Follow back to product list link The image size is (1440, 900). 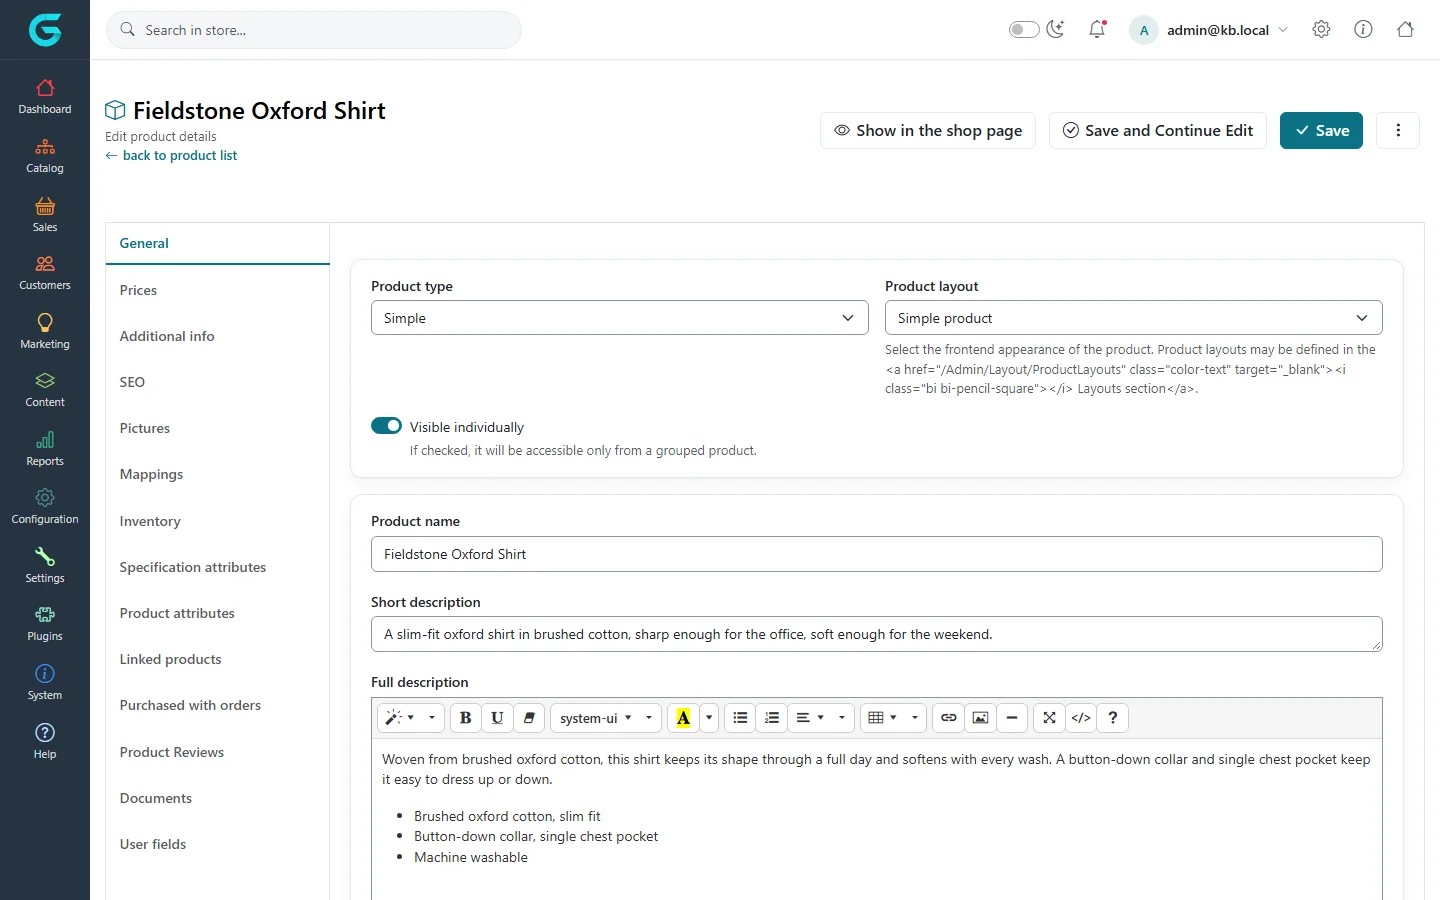pyautogui.click(x=171, y=155)
